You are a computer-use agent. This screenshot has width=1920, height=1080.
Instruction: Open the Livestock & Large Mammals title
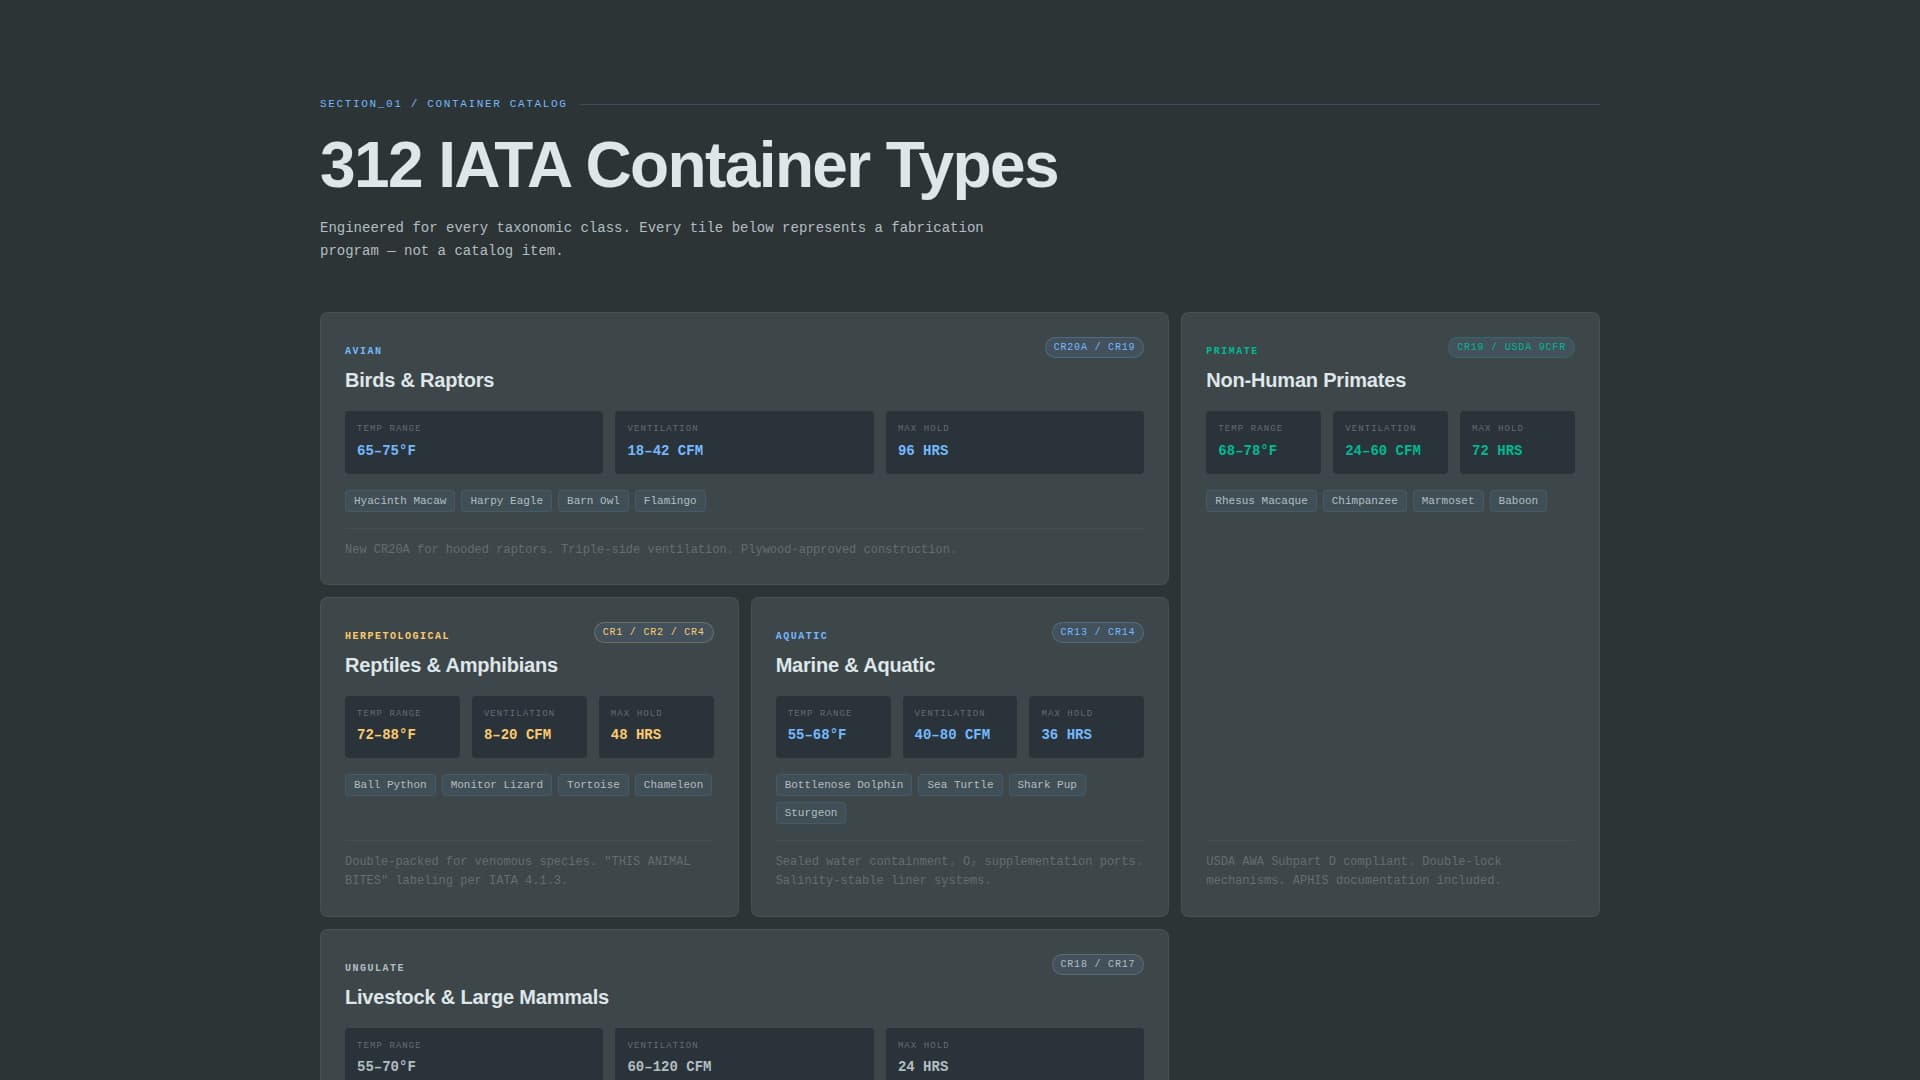pyautogui.click(x=476, y=997)
